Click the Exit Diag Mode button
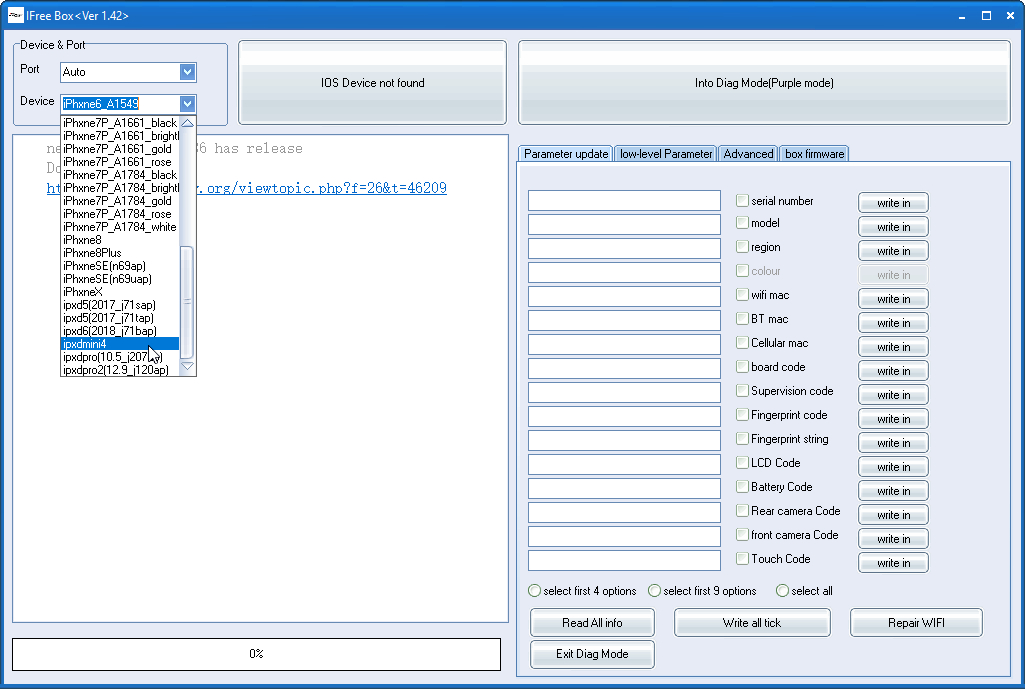Image resolution: width=1025 pixels, height=689 pixels. pos(592,654)
